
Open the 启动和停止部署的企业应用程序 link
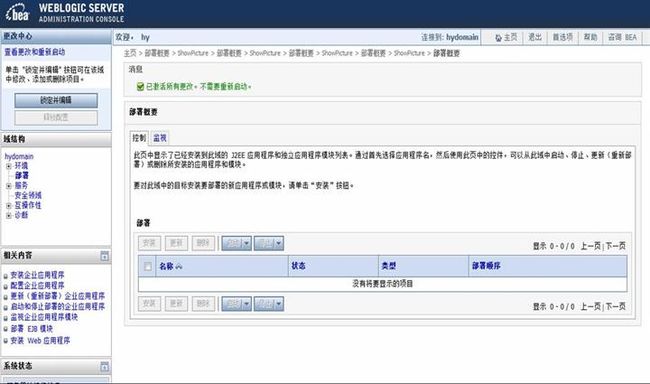click(x=58, y=307)
